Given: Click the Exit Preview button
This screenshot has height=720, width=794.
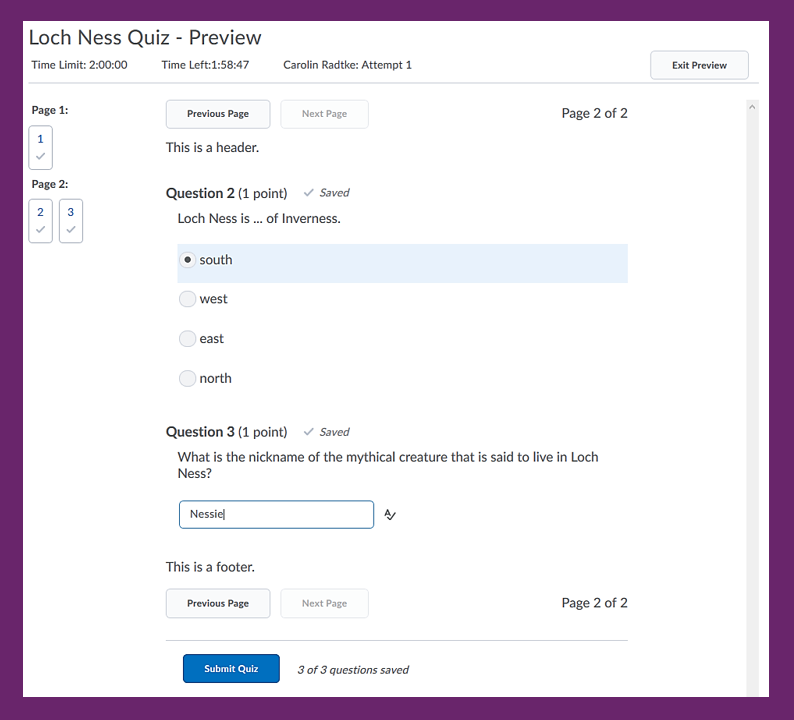Looking at the screenshot, I should (x=699, y=65).
